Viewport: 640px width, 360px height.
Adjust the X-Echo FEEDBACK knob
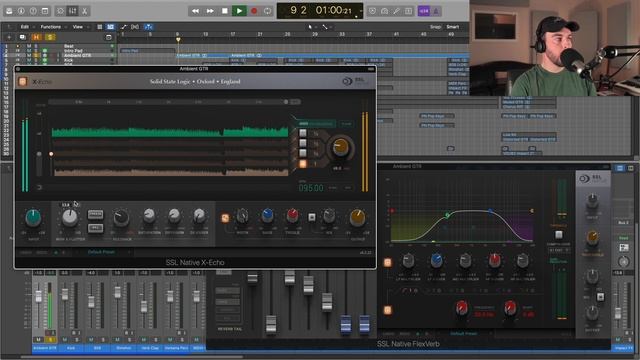click(121, 218)
